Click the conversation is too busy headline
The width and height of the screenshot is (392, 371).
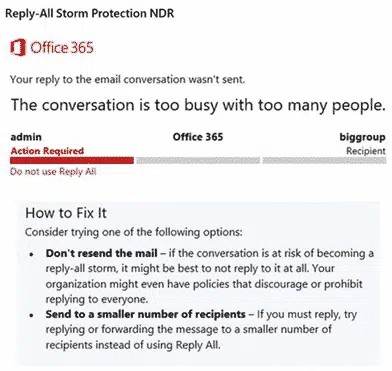(x=198, y=105)
